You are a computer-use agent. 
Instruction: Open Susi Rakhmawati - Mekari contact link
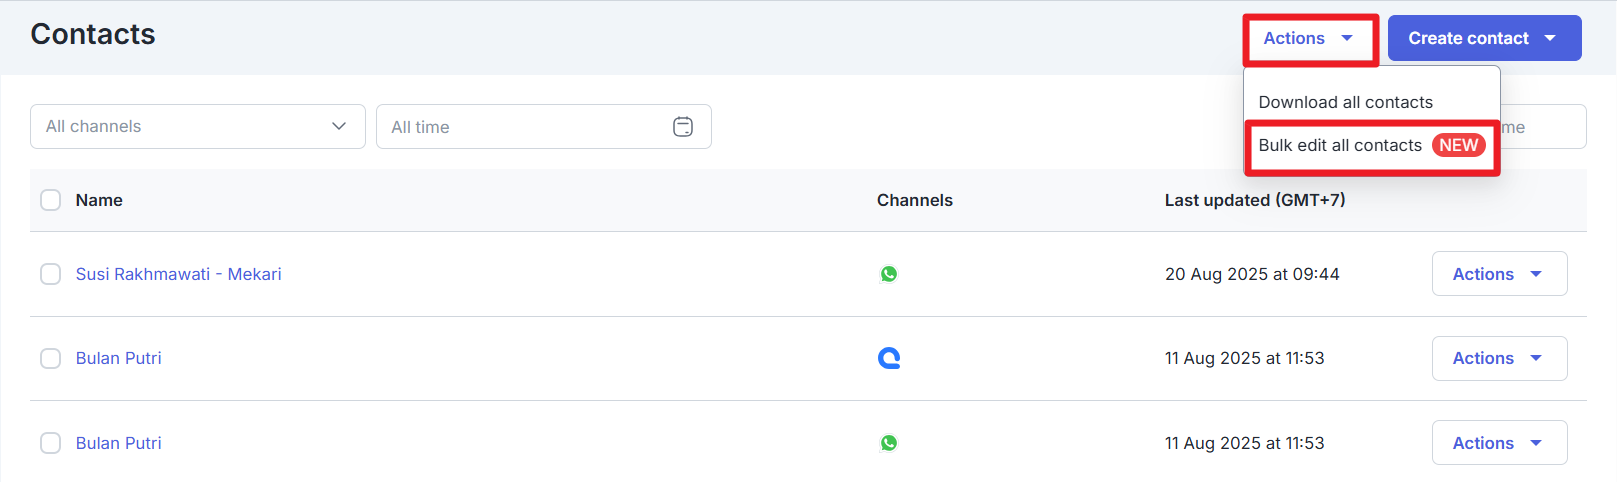point(178,274)
